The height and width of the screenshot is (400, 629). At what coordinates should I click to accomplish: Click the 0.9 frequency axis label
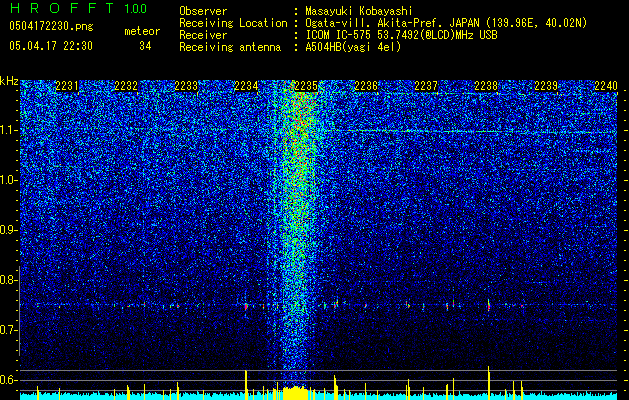pos(8,229)
